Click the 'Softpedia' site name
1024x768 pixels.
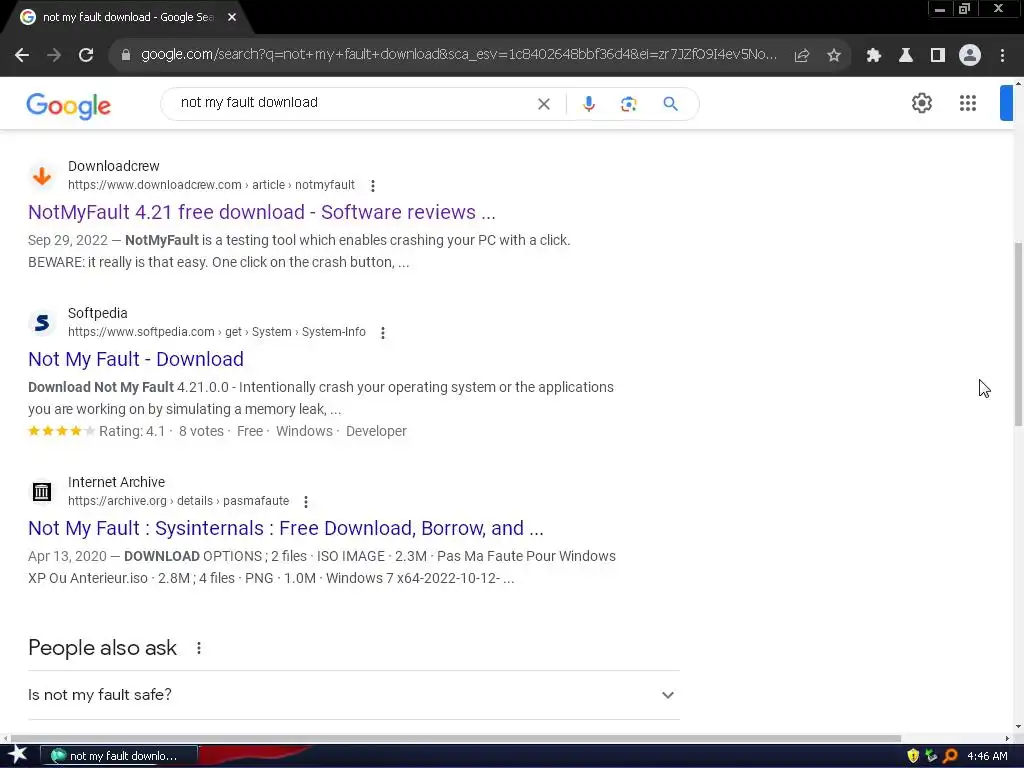click(97, 313)
